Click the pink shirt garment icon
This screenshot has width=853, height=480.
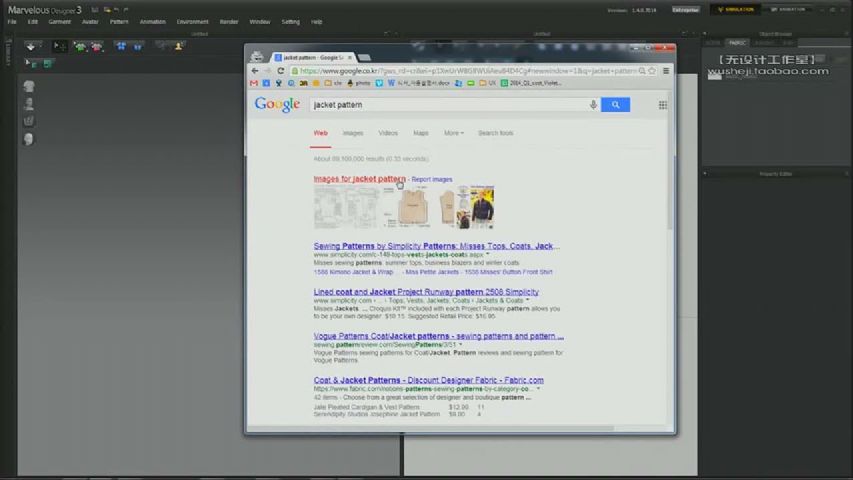[97, 47]
